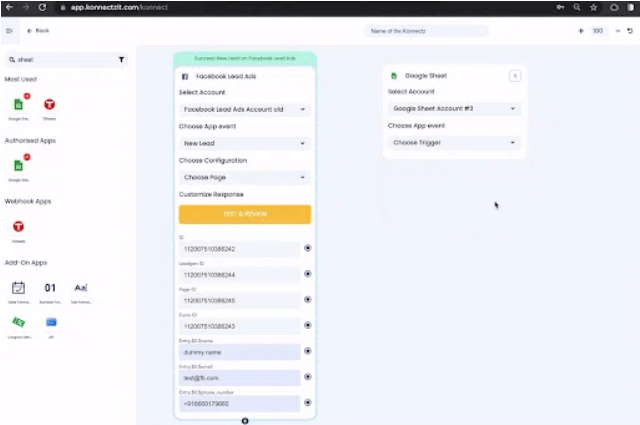
Task: Open the red T app under Most Used
Action: (49, 105)
